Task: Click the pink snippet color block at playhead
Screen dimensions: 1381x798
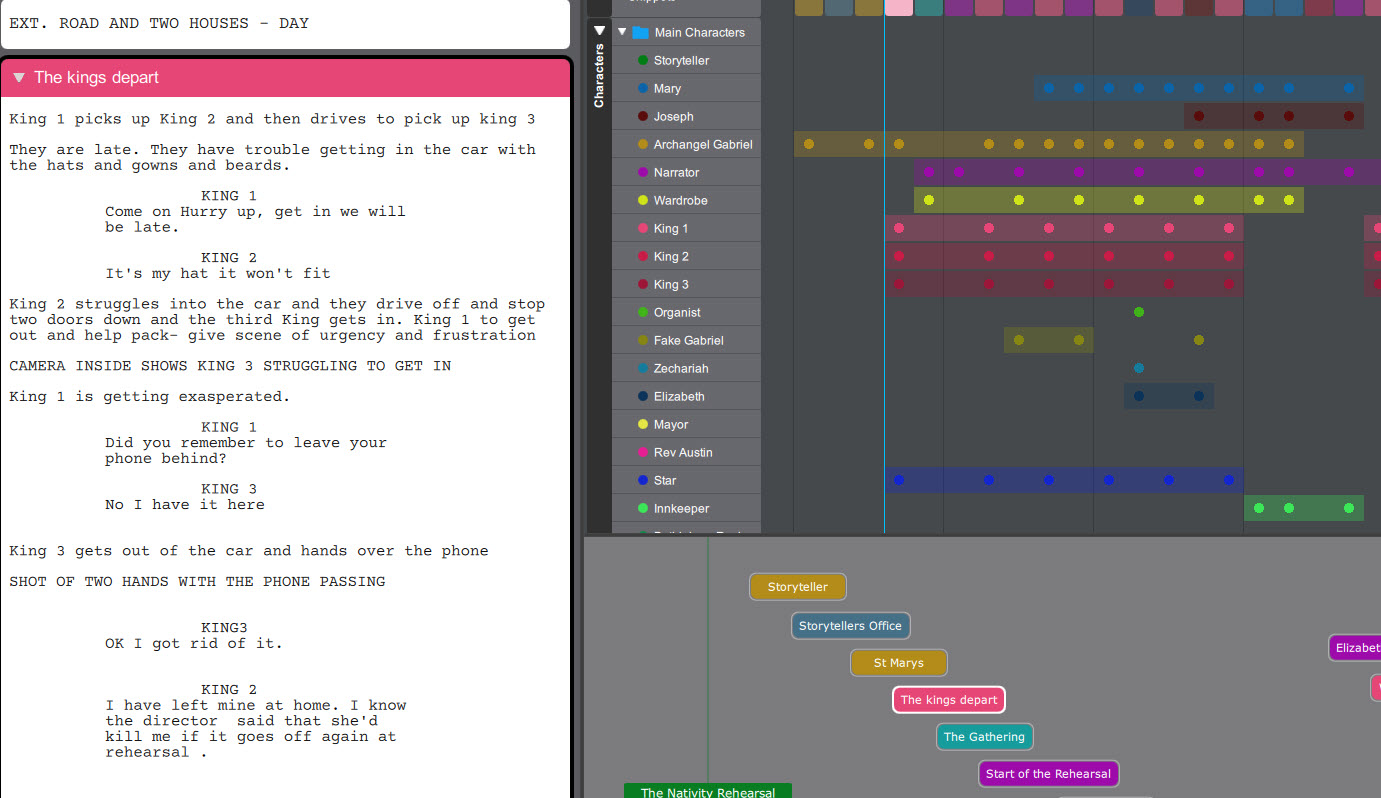Action: 898,7
